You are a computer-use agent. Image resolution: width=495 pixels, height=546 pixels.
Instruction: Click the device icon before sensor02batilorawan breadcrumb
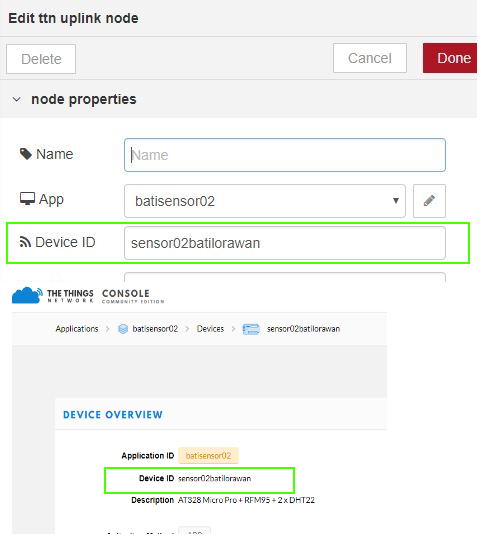click(x=251, y=329)
